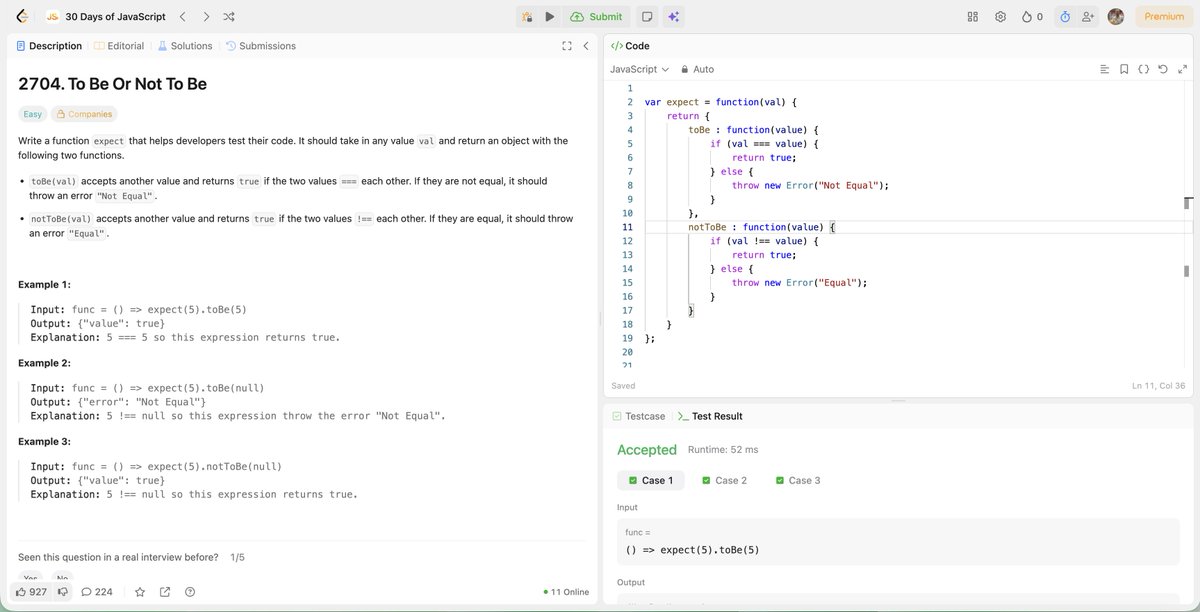This screenshot has height=612, width=1200.
Task: Invite a collaborator icon
Action: [x=1088, y=16]
